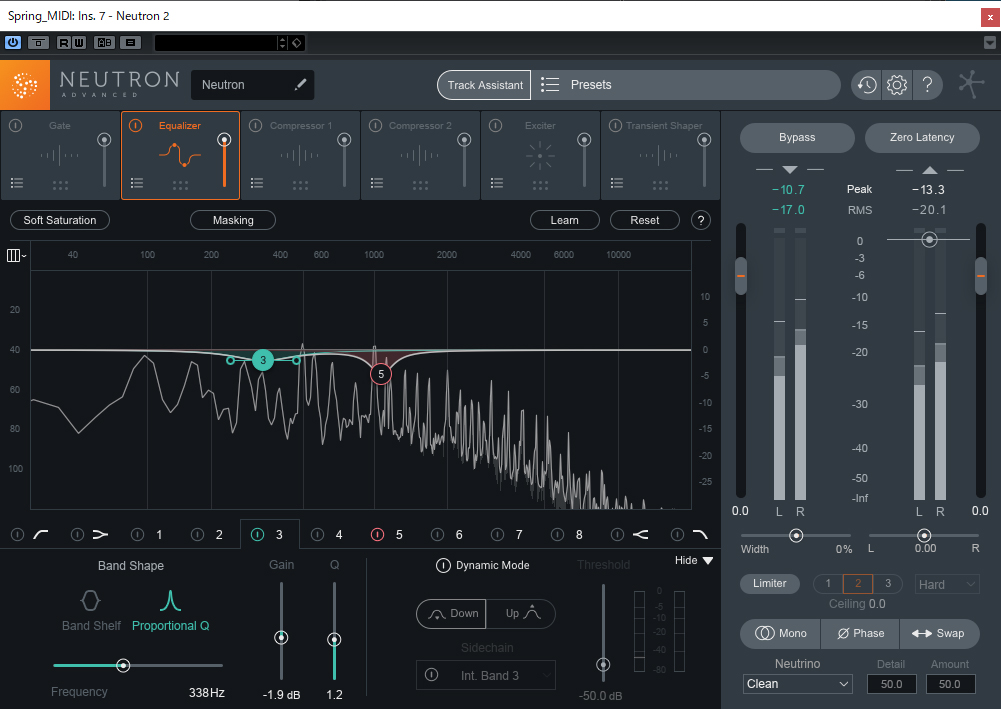
Task: Open Compressor 1 module preset list icon
Action: 257,183
